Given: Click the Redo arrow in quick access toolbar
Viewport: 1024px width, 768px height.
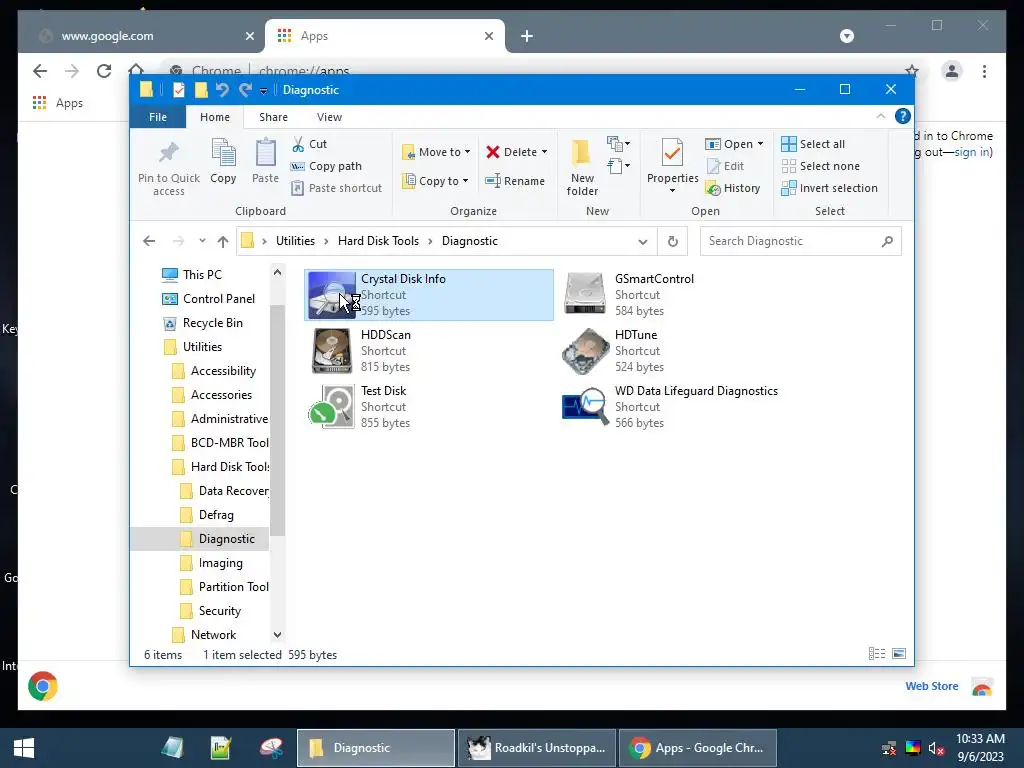Looking at the screenshot, I should (x=245, y=89).
